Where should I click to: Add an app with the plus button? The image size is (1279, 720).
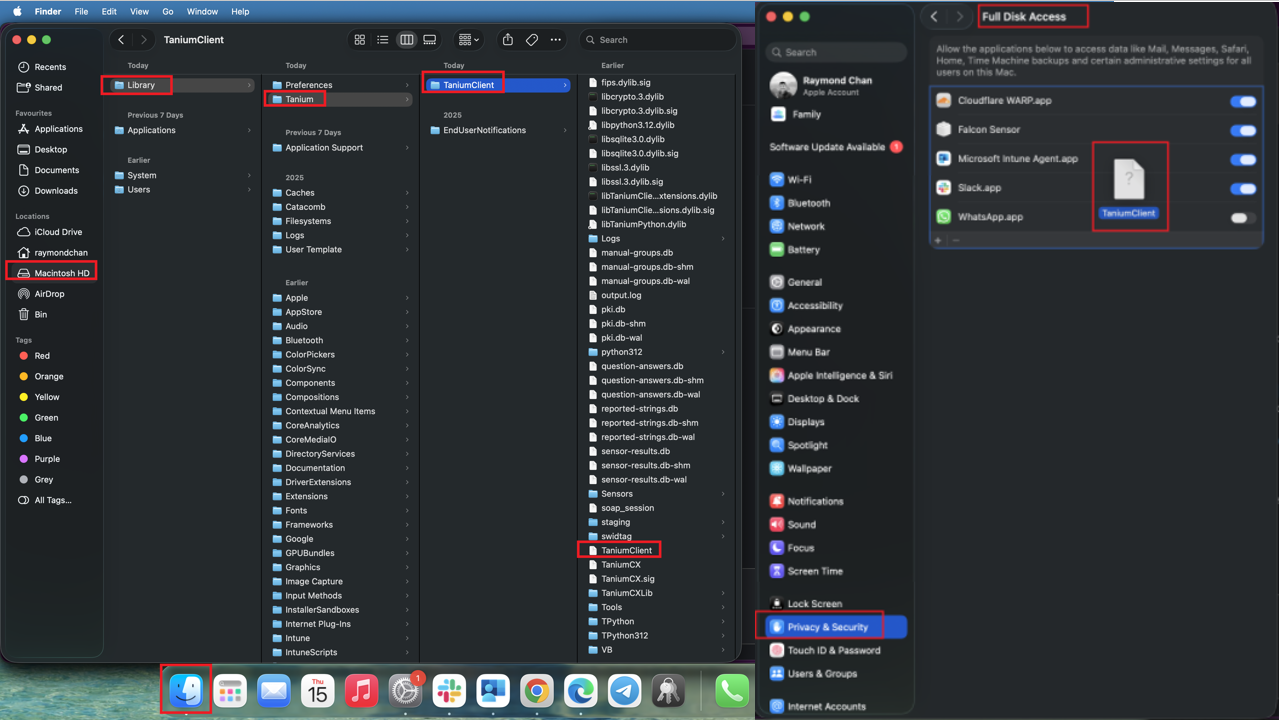coord(938,240)
